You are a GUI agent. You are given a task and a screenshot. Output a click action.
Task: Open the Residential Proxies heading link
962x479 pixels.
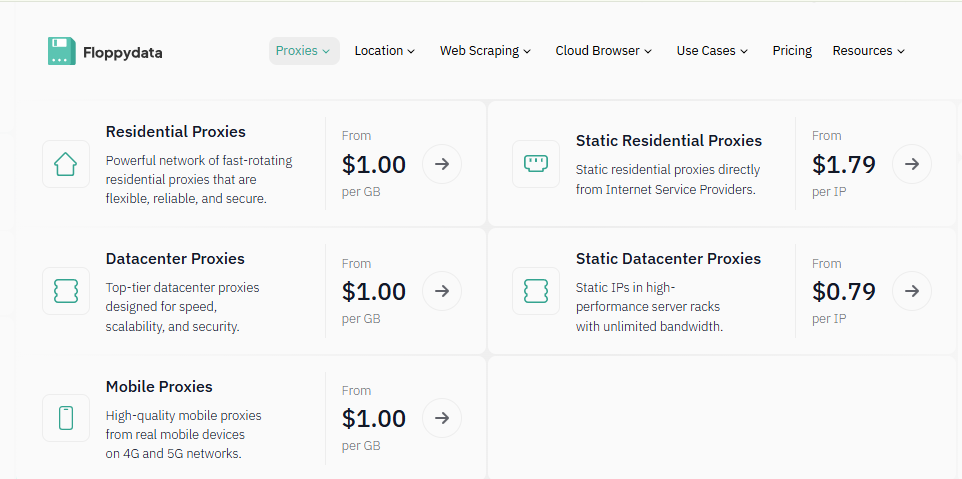(175, 132)
